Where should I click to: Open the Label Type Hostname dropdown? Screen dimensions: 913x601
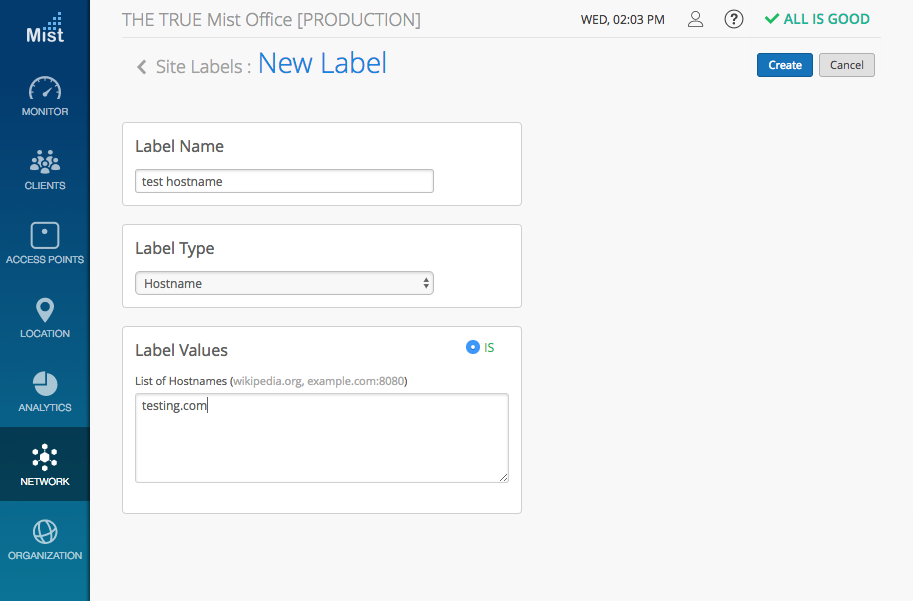284,283
